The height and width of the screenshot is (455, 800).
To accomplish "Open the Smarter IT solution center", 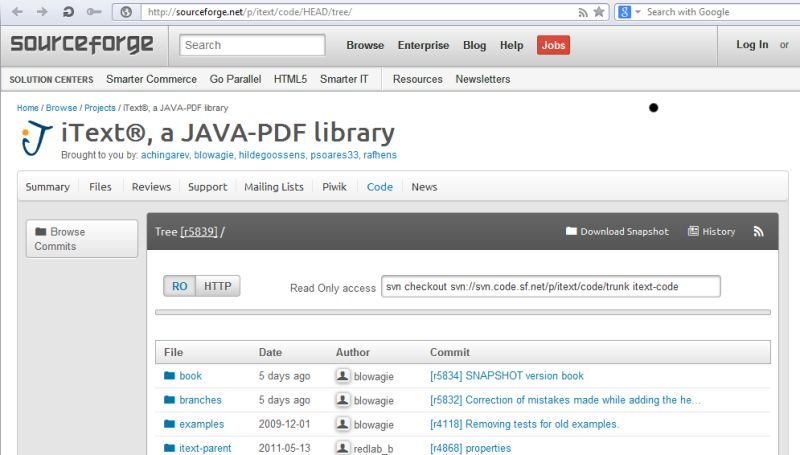I will pos(344,79).
